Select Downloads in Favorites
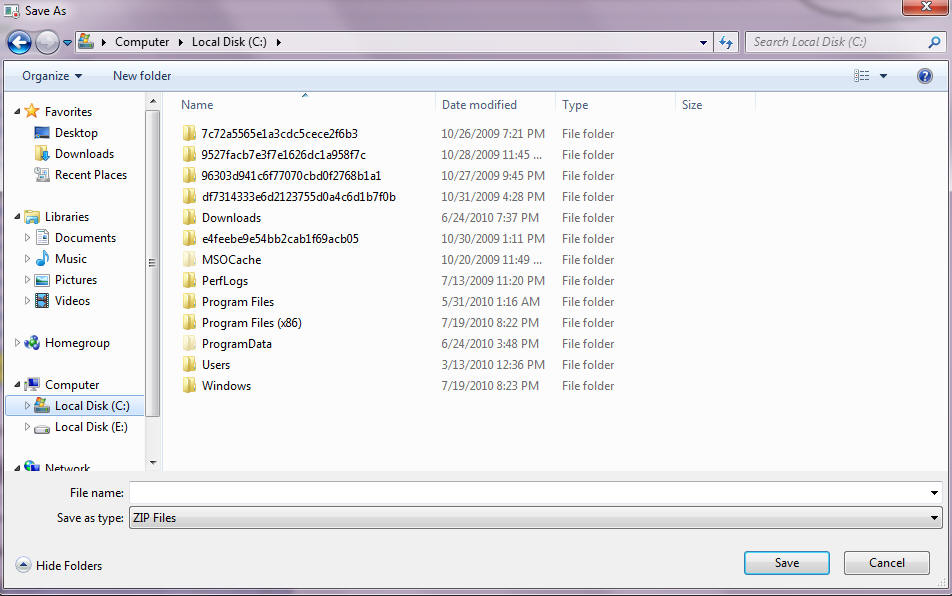 (84, 154)
